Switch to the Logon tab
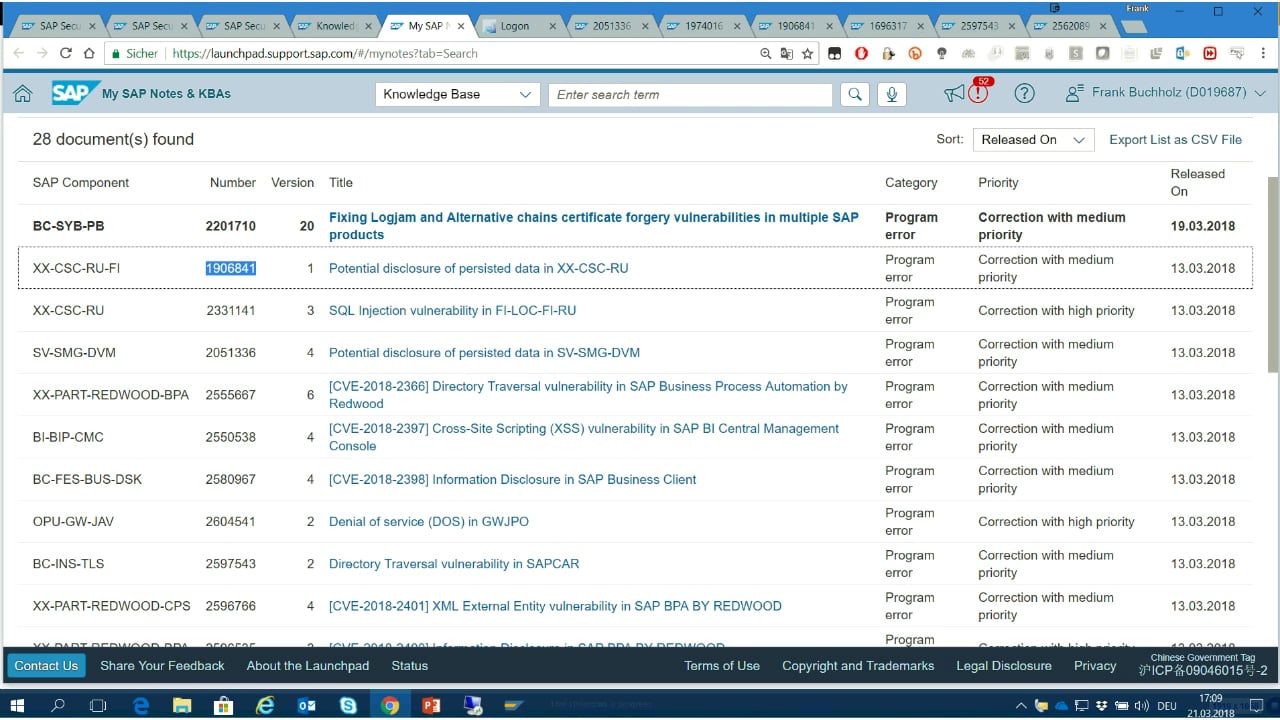This screenshot has width=1280, height=720. point(515,26)
